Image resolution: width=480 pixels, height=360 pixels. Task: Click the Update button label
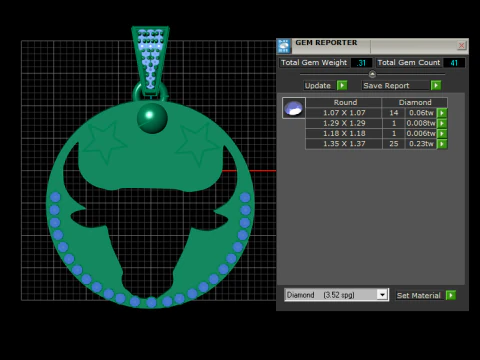(x=318, y=86)
